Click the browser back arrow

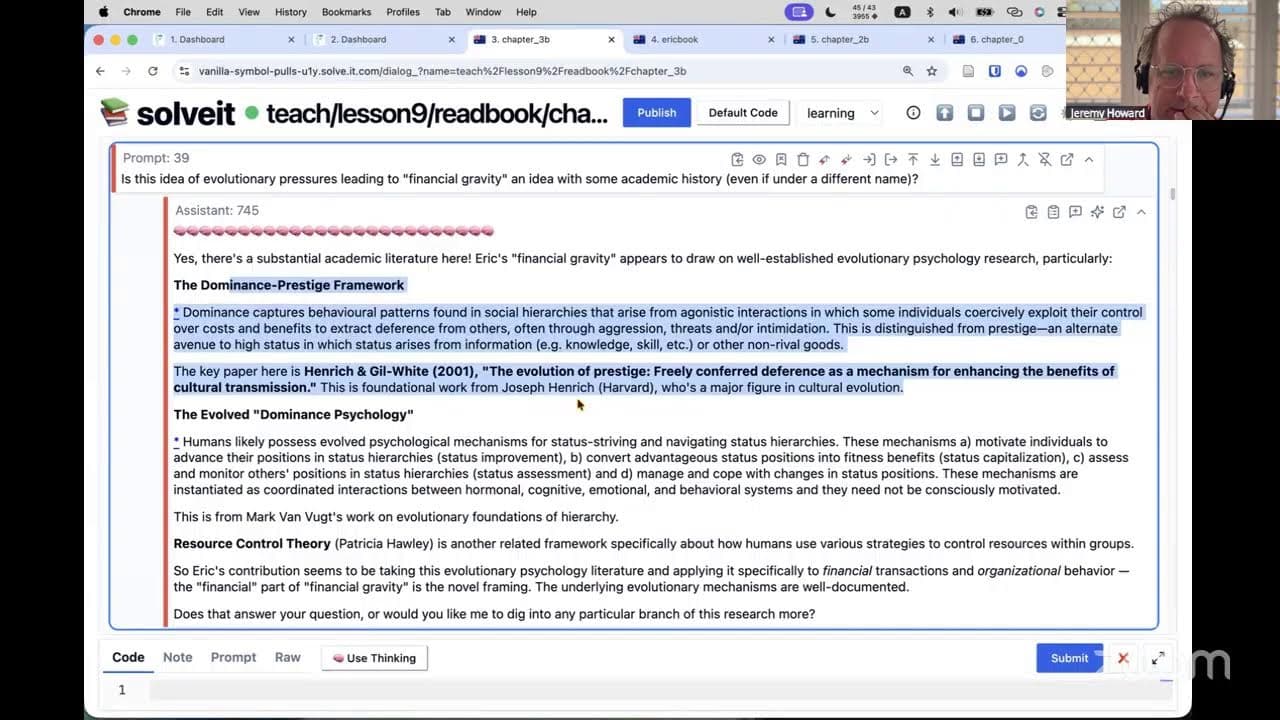(x=100, y=71)
